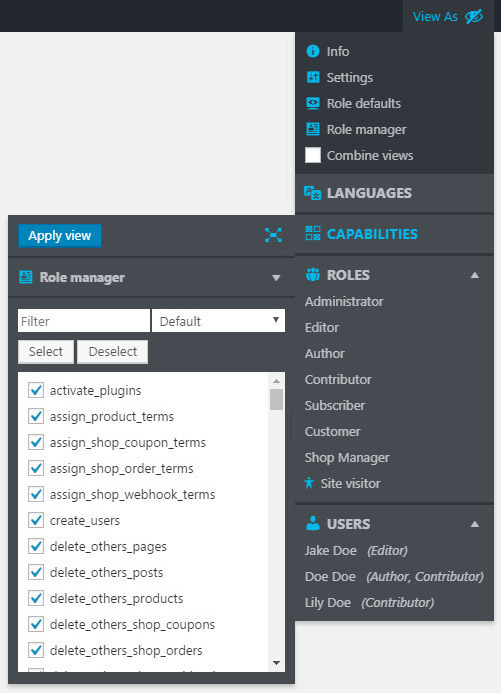The width and height of the screenshot is (501, 693).
Task: View as Author role
Action: pyautogui.click(x=324, y=354)
